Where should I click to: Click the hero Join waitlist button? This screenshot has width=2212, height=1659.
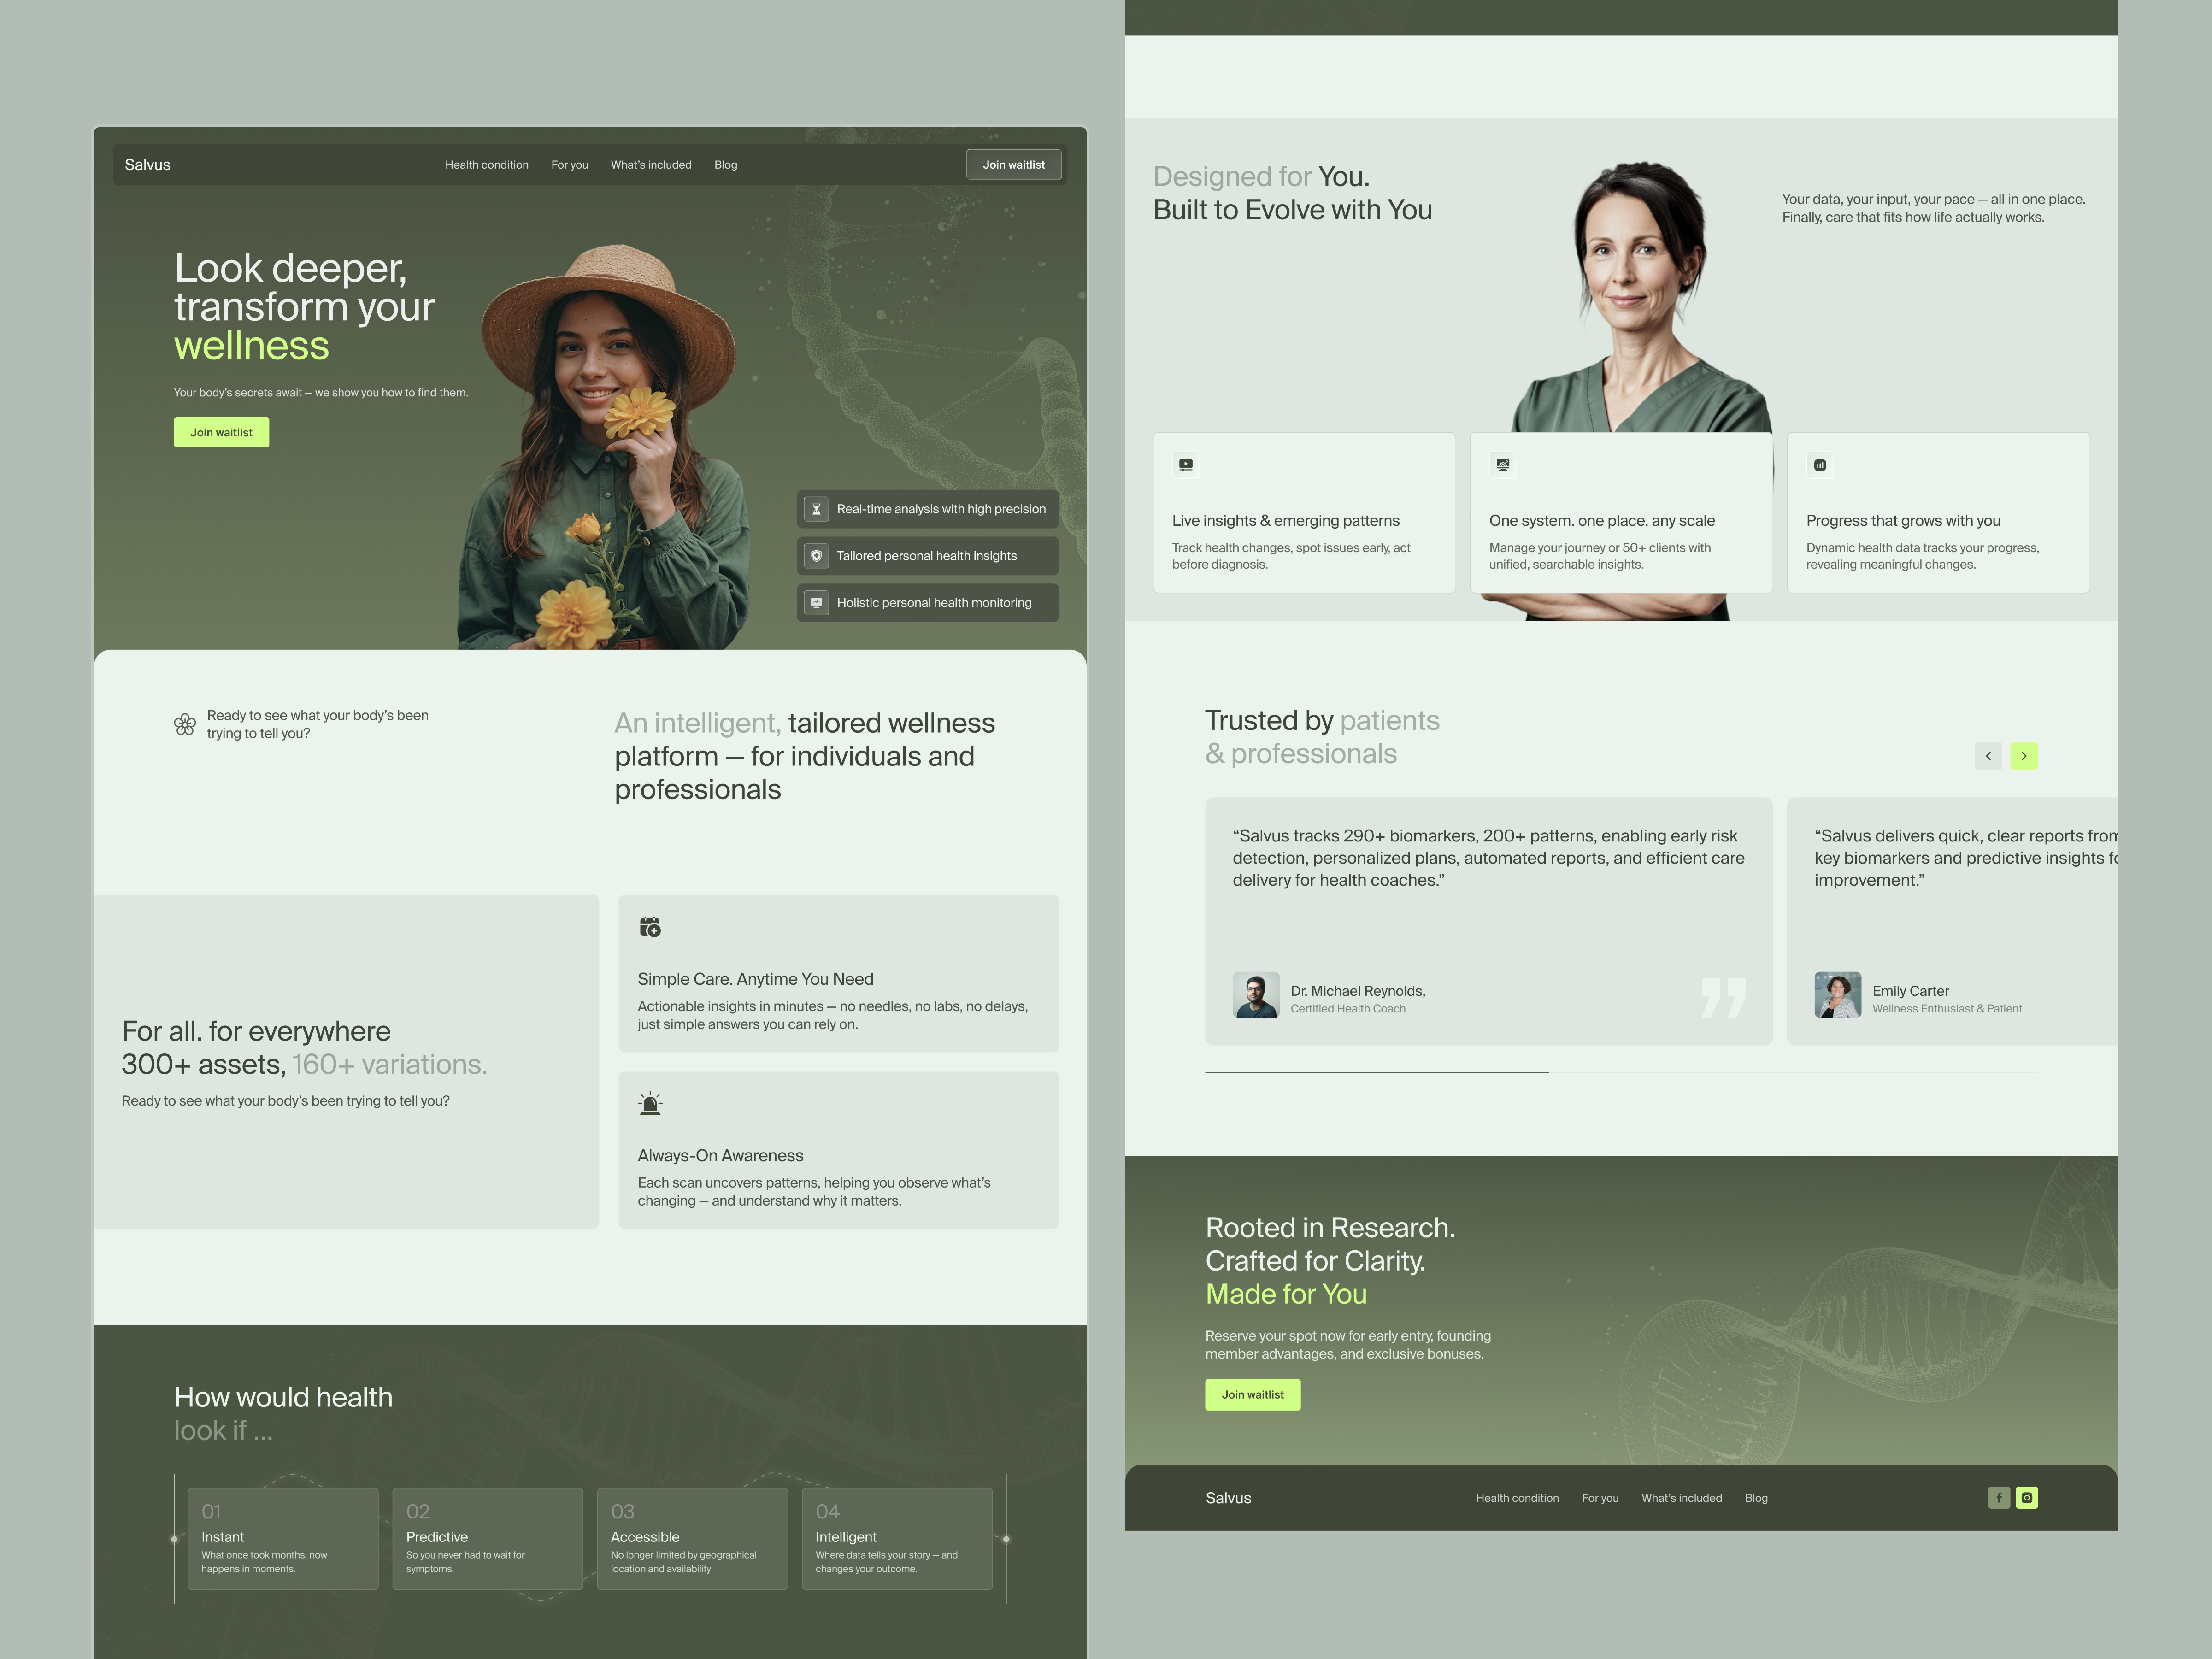(221, 432)
